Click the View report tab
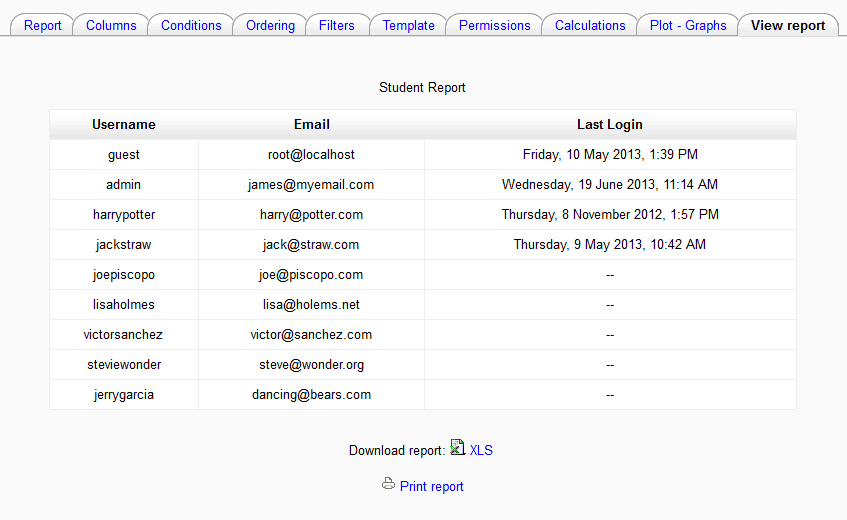Screen dimensions: 847x520 [x=788, y=25]
